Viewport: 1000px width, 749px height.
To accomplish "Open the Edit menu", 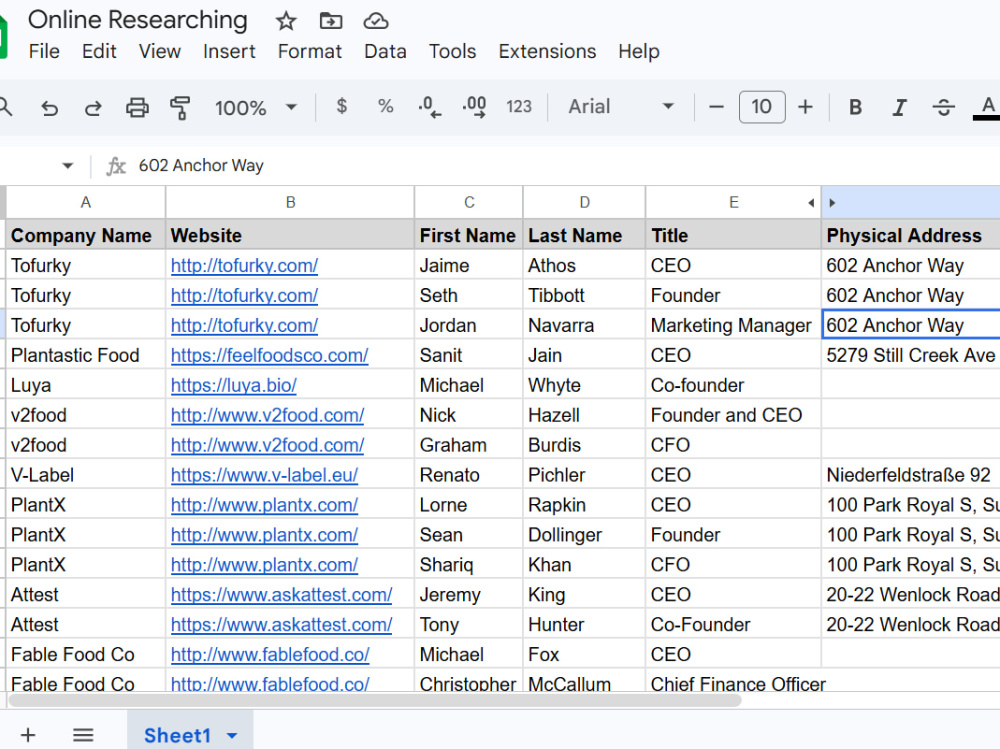I will click(x=99, y=51).
